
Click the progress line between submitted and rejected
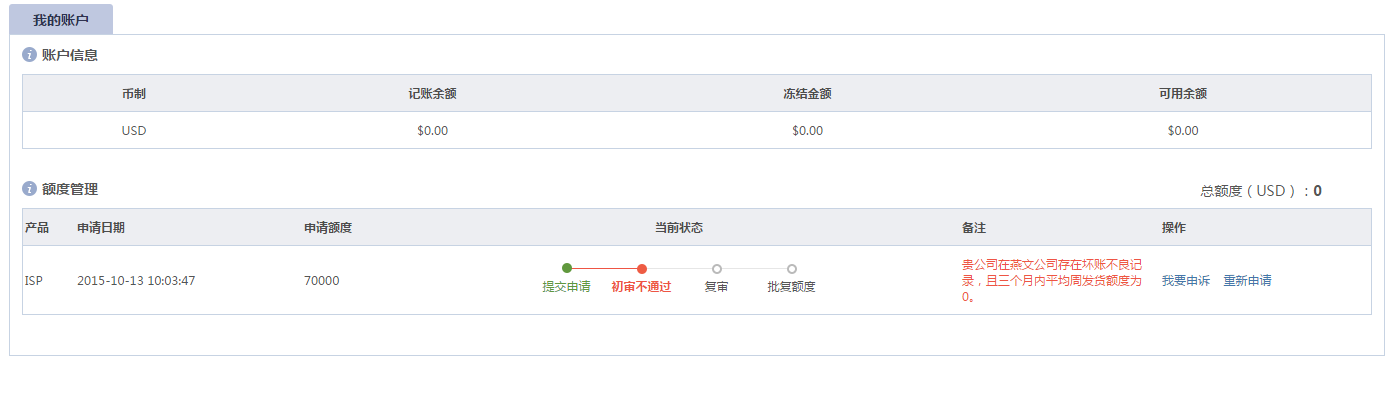click(604, 268)
